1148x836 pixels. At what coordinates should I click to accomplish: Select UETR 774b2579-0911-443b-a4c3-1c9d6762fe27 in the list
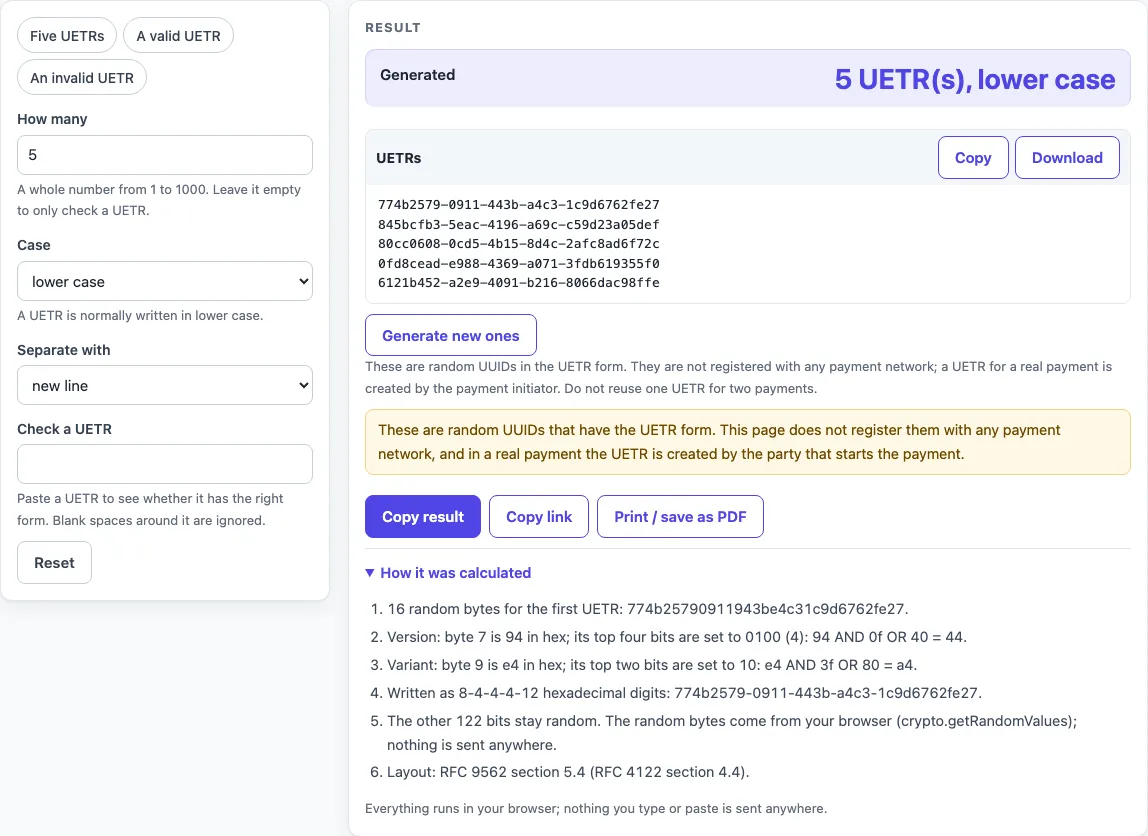[x=518, y=205]
